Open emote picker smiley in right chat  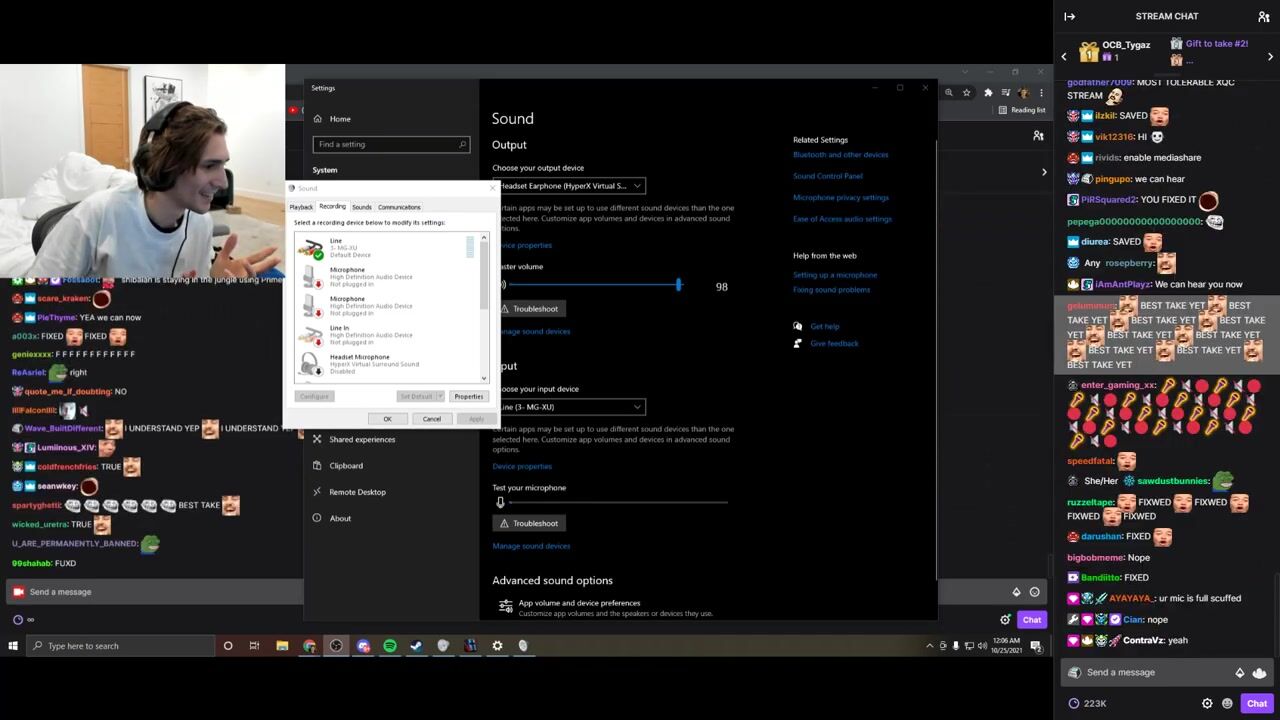[x=1227, y=703]
